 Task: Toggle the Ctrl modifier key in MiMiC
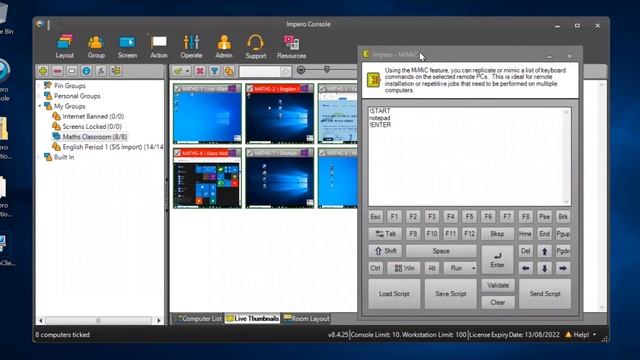pos(376,268)
